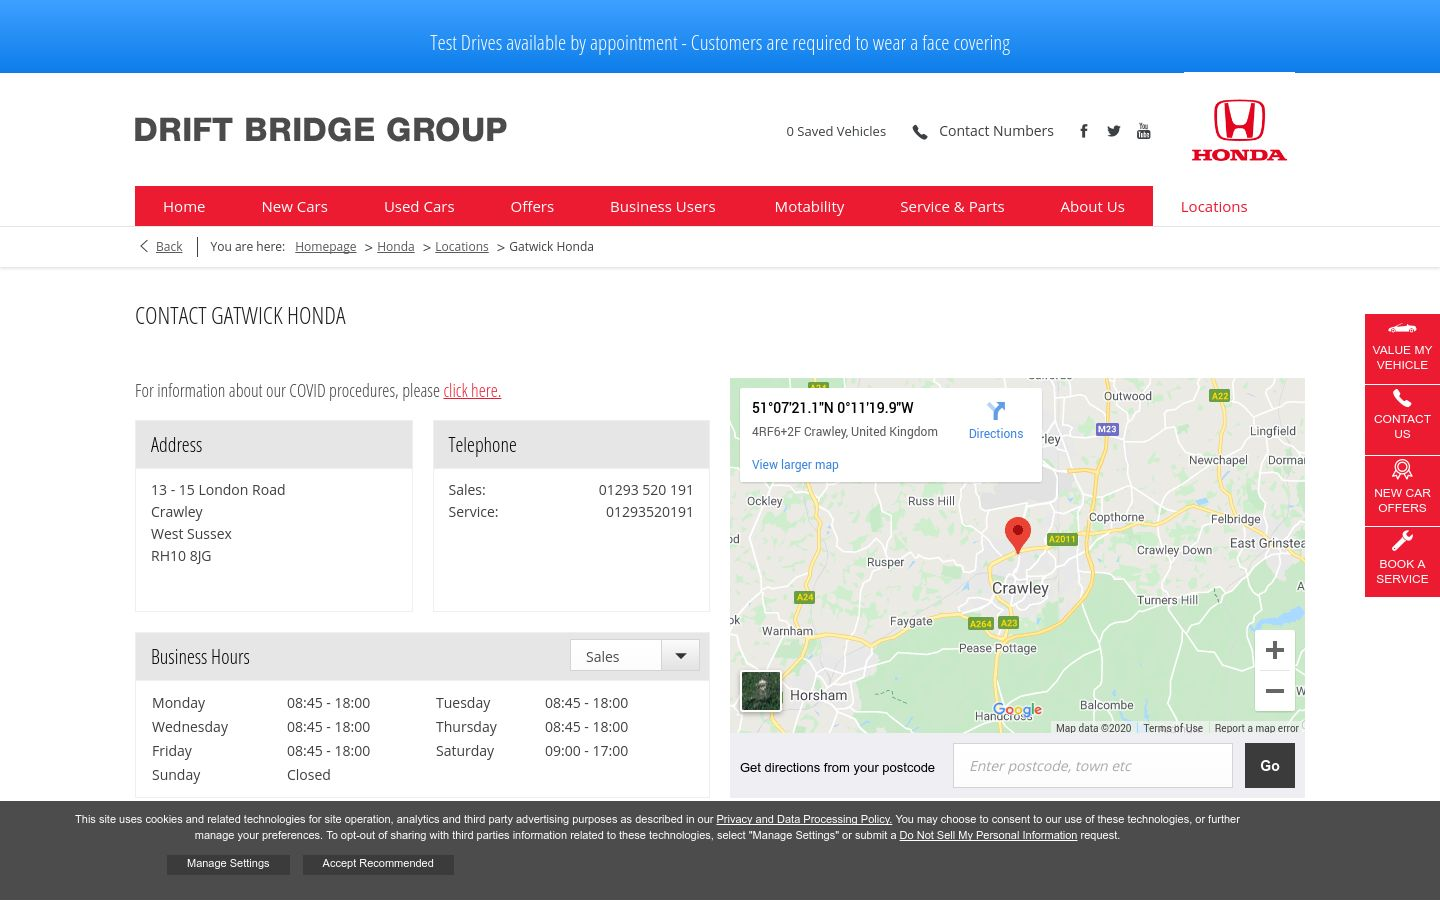Click the Honda logo

coord(1239,130)
